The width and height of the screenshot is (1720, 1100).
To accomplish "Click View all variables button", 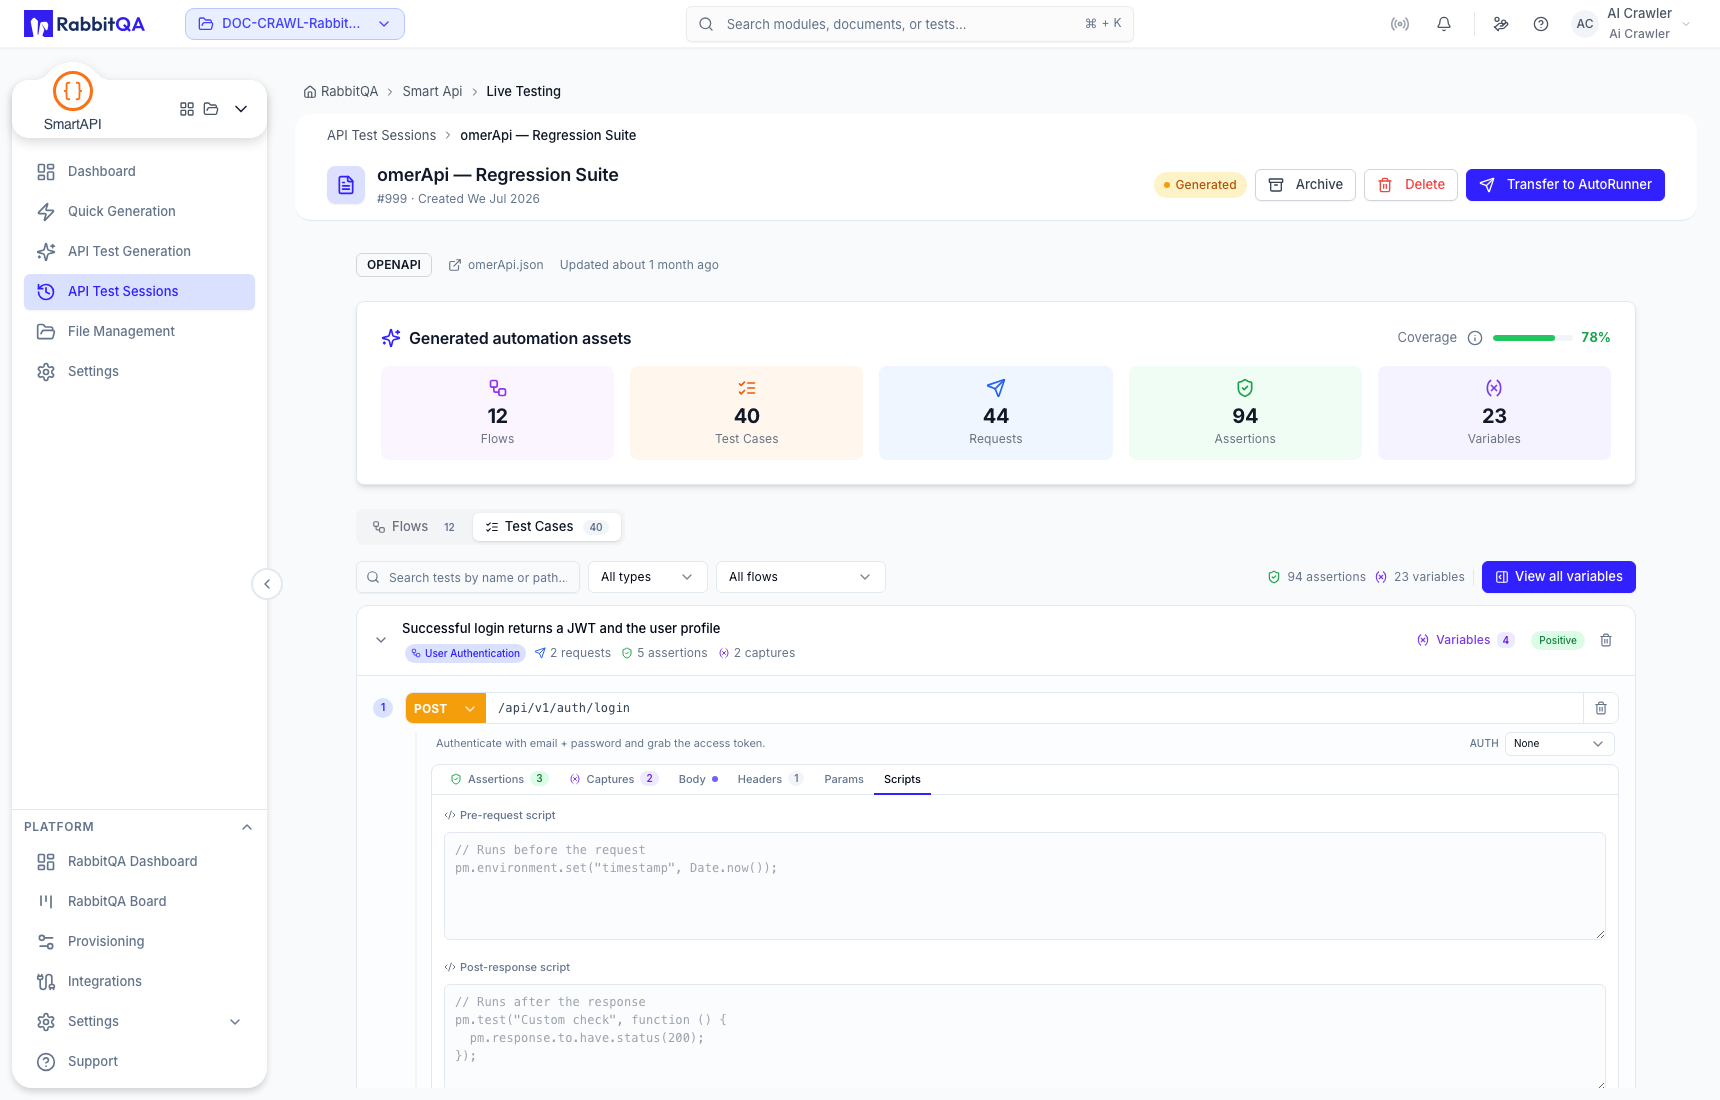I will click(x=1559, y=577).
